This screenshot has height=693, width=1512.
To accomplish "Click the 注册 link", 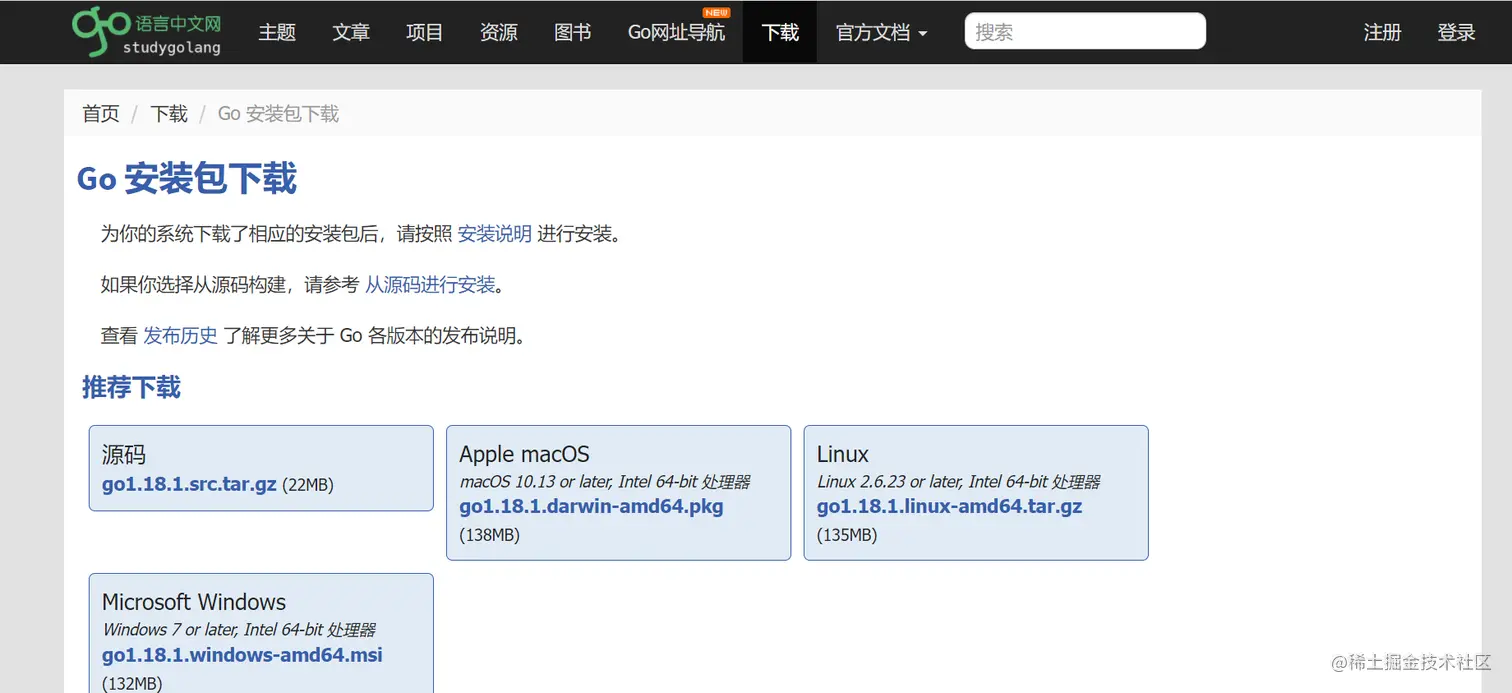I will click(1382, 32).
